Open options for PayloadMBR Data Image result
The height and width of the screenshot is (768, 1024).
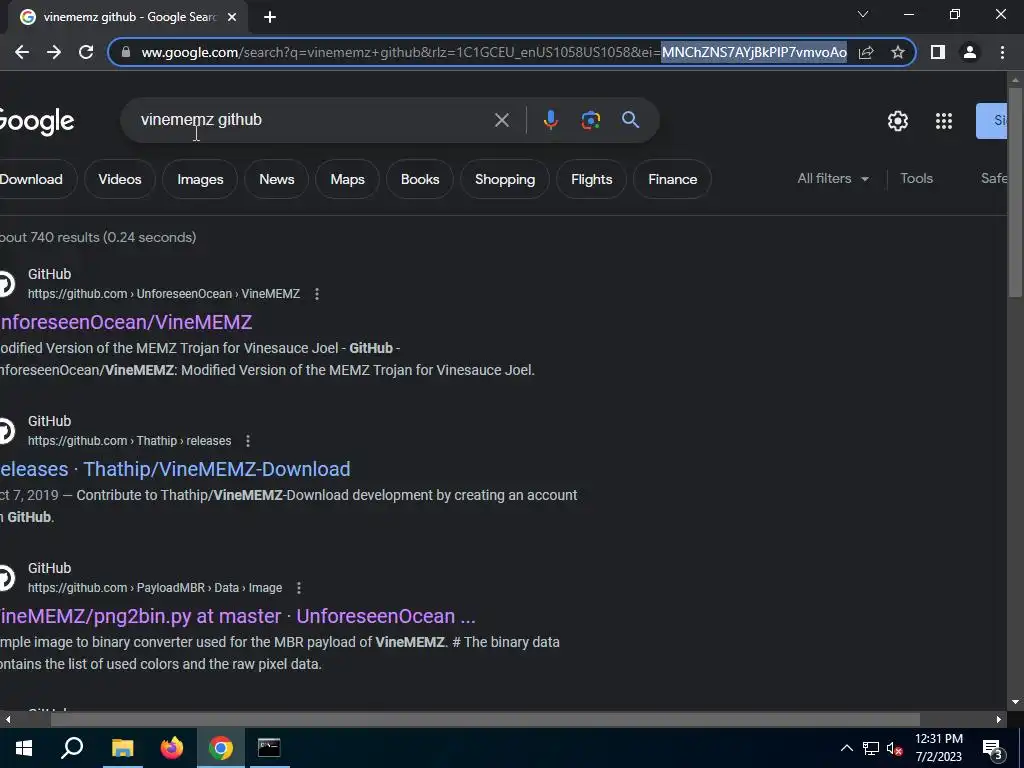298,588
